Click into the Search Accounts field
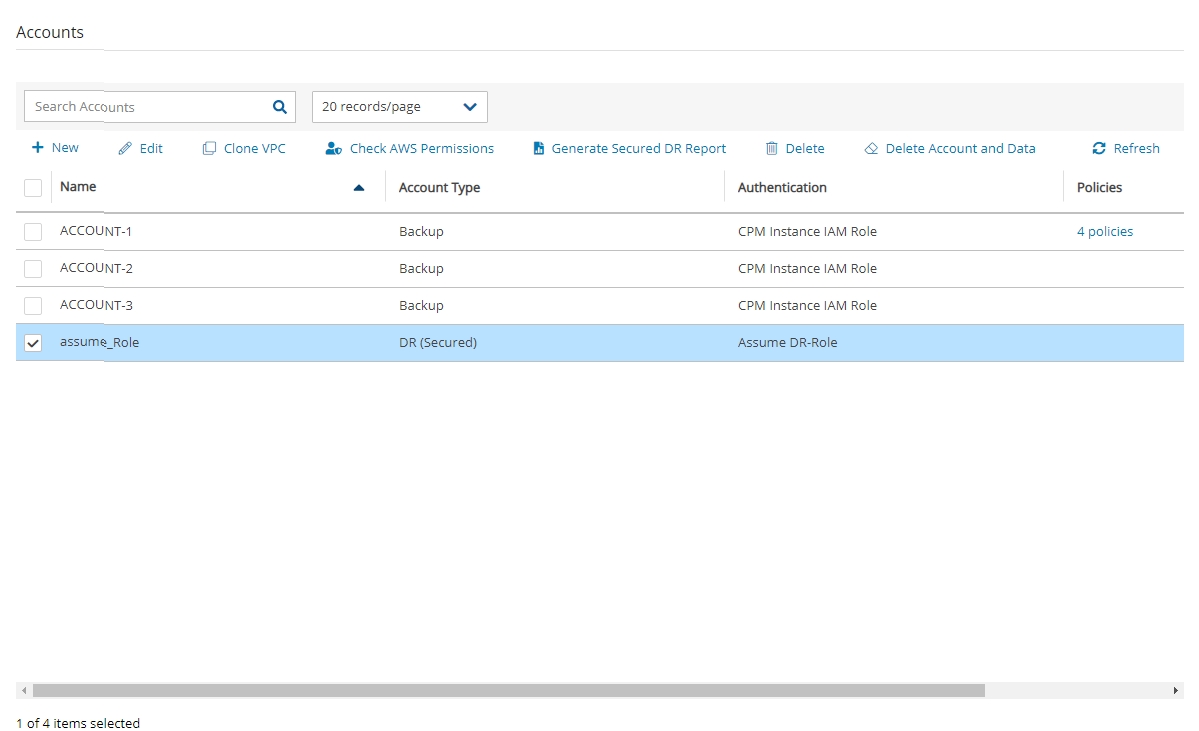 (x=145, y=107)
